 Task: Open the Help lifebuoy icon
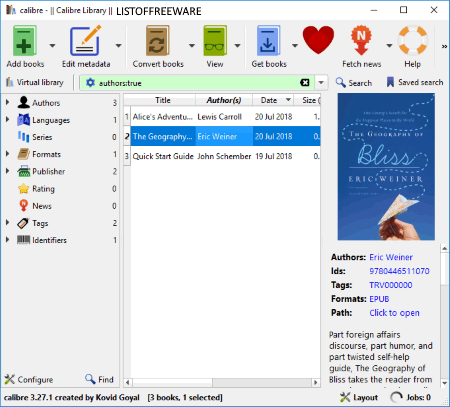(x=413, y=41)
